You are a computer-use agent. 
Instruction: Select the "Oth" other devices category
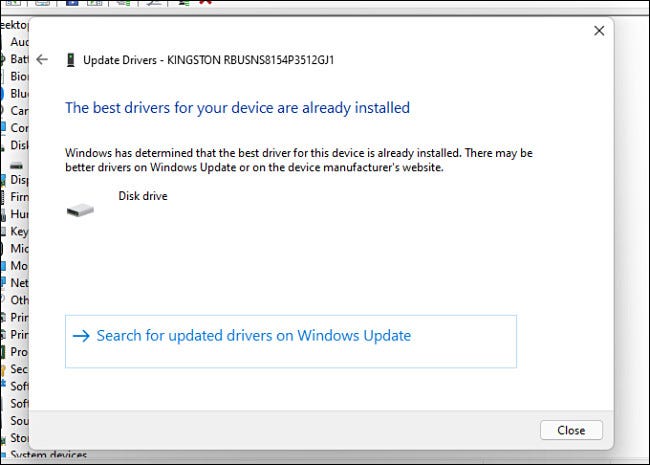click(x=19, y=300)
